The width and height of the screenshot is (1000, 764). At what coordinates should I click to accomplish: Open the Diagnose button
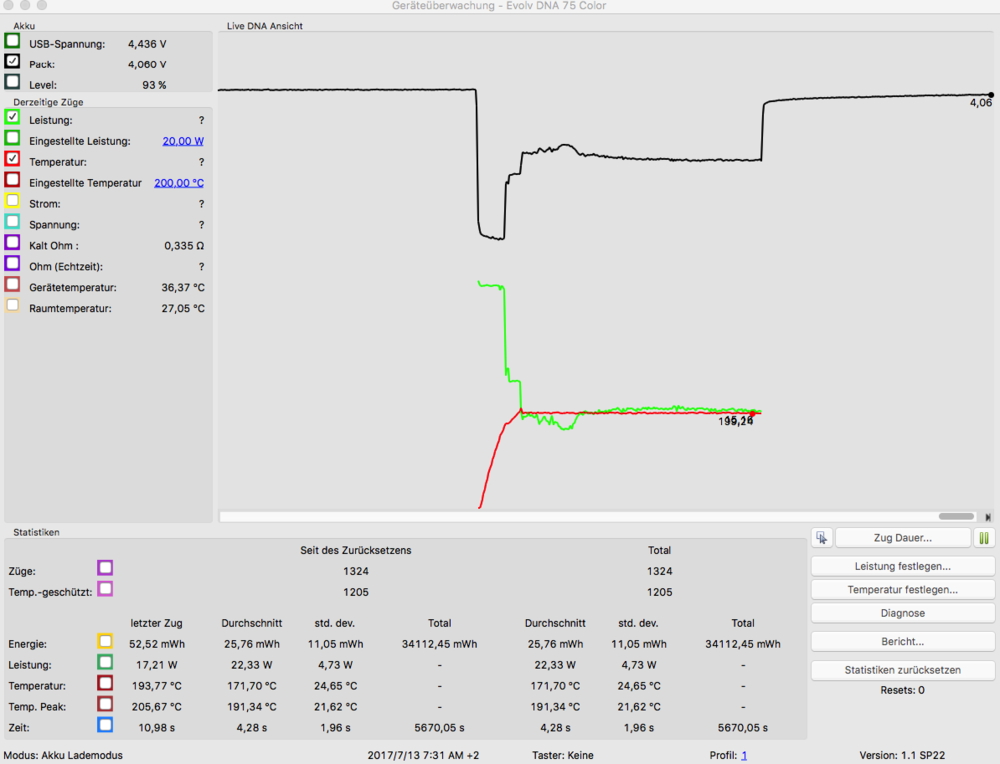[x=902, y=613]
